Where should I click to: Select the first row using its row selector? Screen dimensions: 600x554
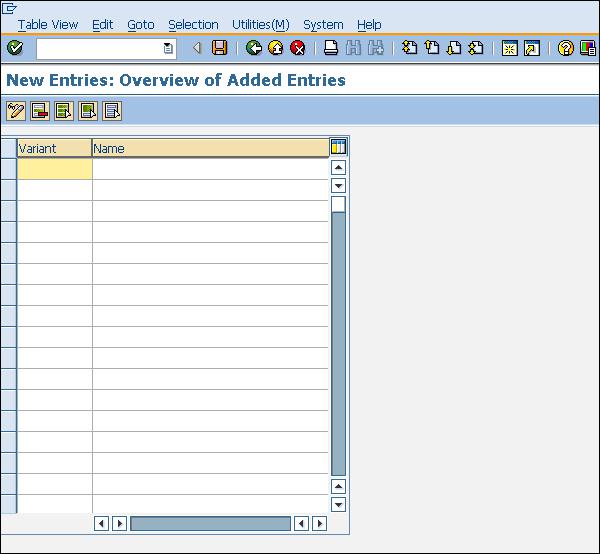pyautogui.click(x=9, y=169)
